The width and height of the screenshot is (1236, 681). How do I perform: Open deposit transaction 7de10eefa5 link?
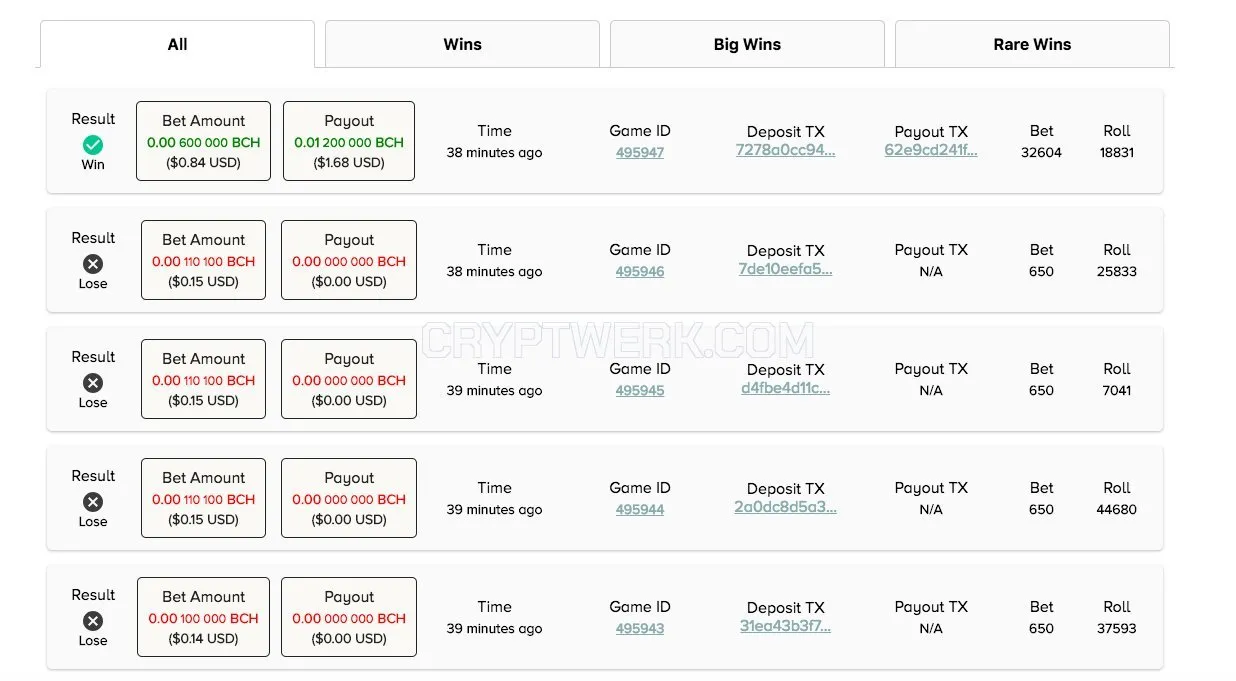click(x=785, y=269)
